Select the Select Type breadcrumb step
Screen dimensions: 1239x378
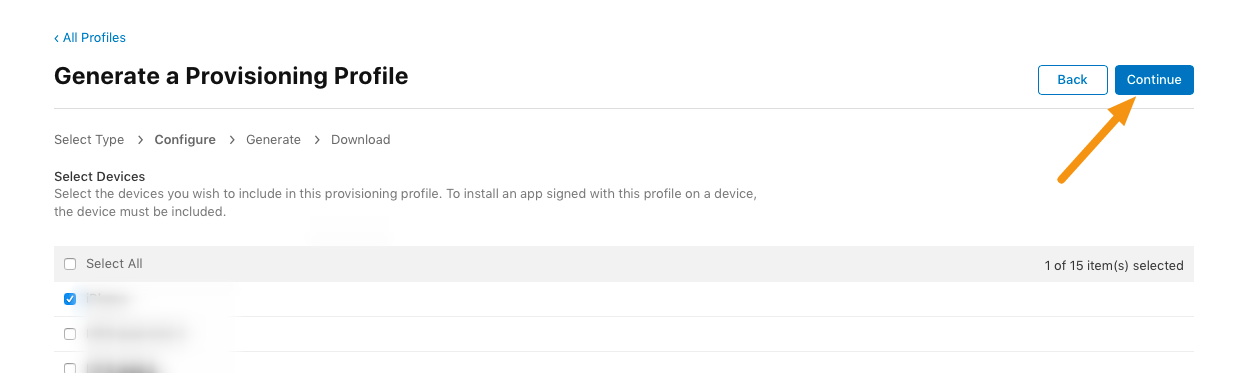click(x=89, y=140)
